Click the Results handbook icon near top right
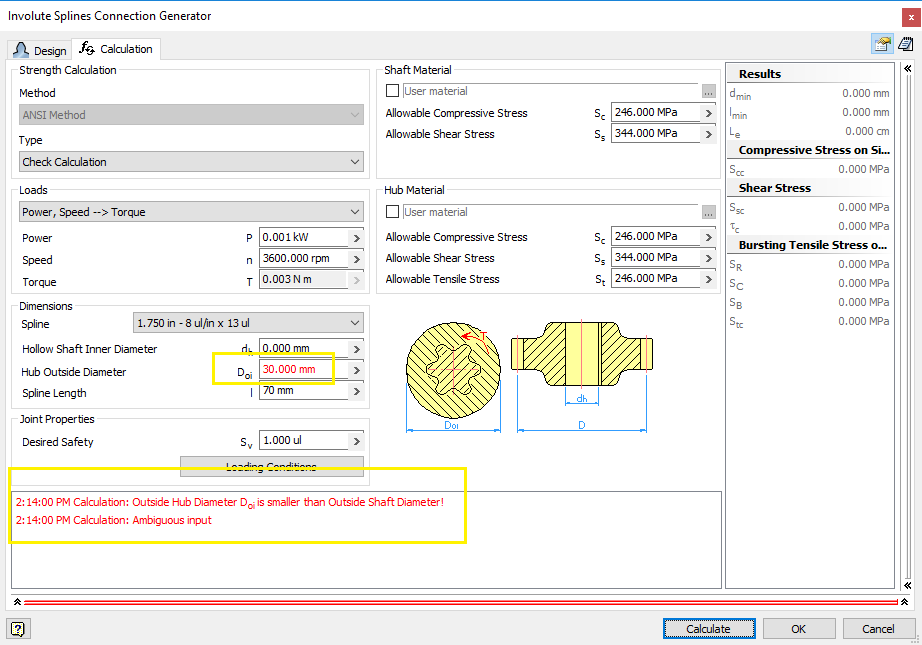922x645 pixels. tap(883, 43)
